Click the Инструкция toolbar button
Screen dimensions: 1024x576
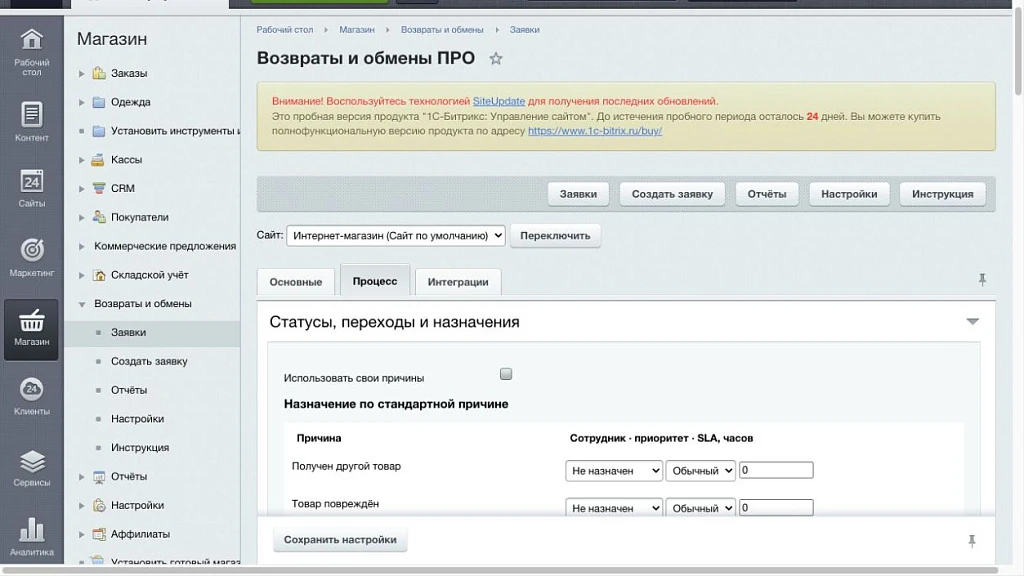[942, 194]
